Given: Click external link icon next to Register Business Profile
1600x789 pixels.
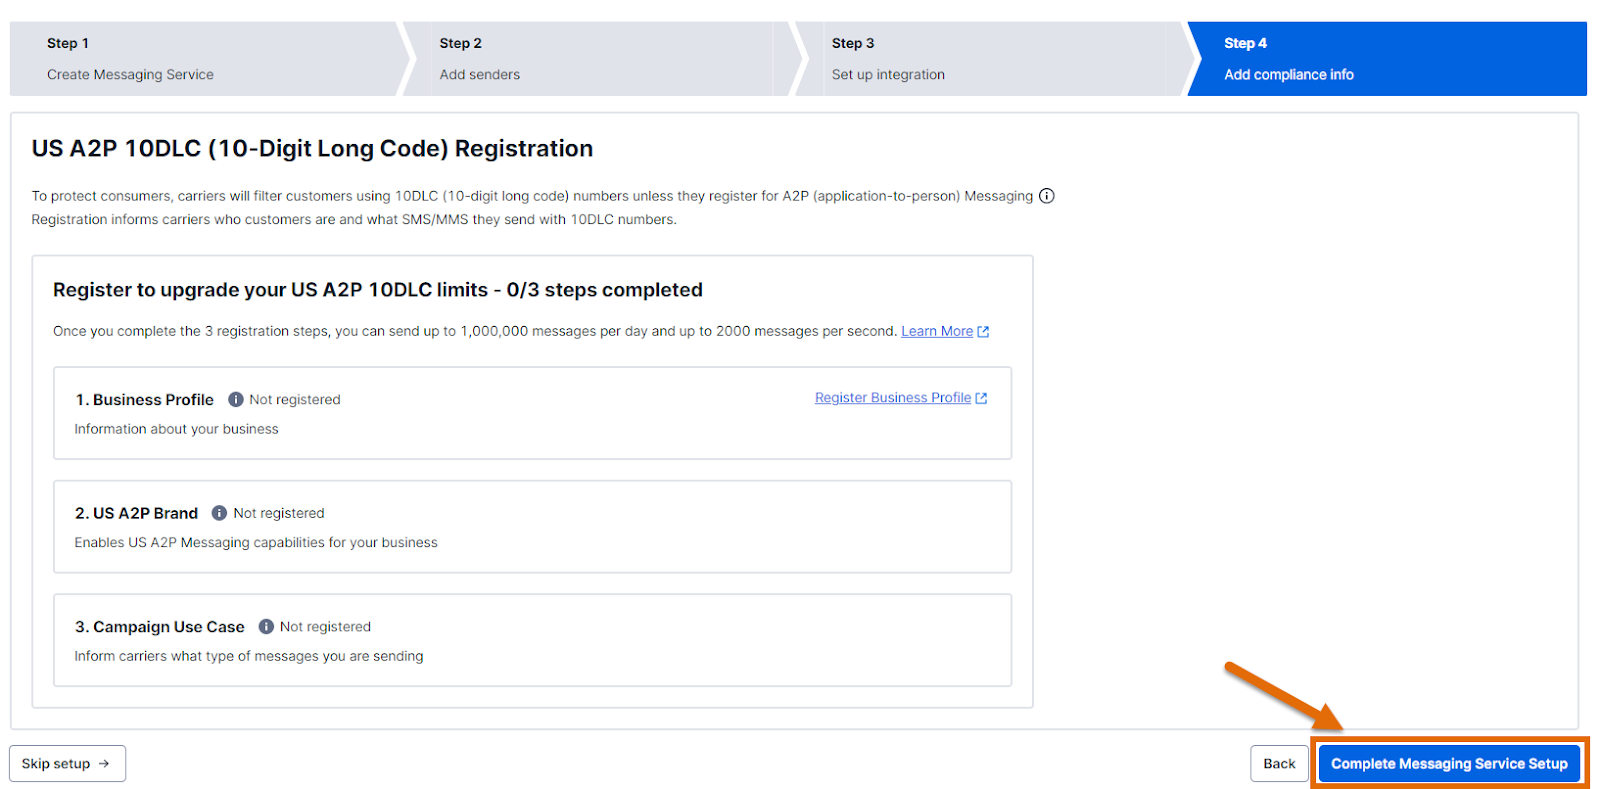Looking at the screenshot, I should [x=981, y=398].
